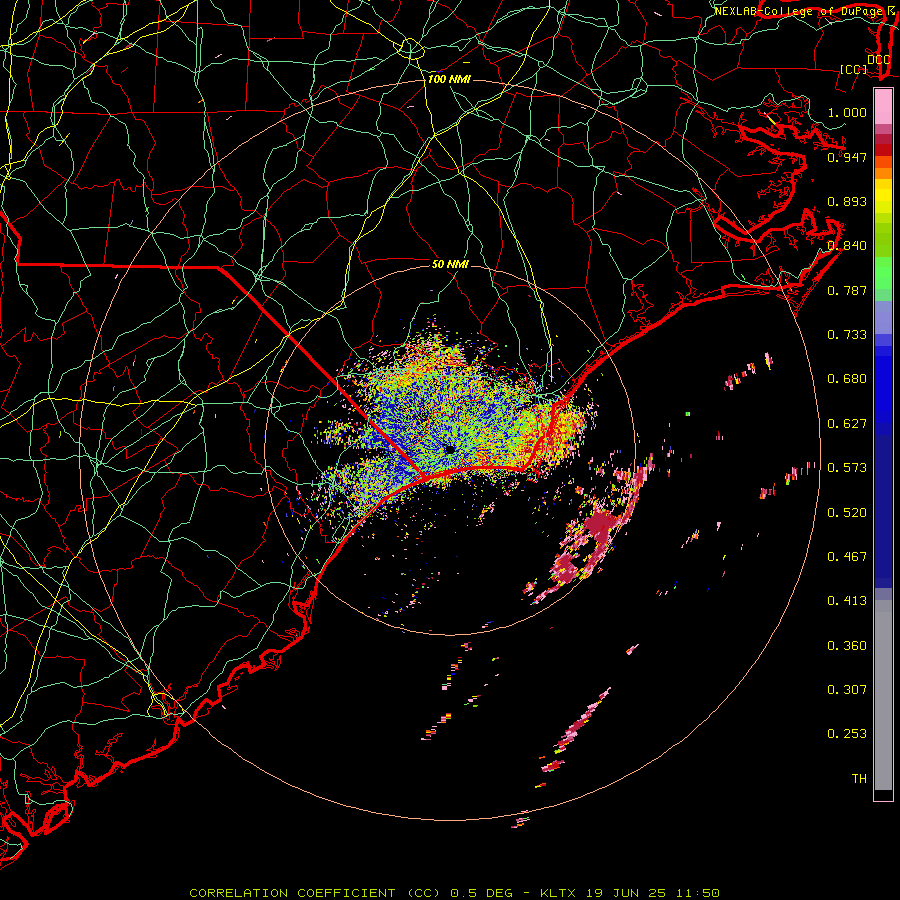Click the 0.893 scale value
This screenshot has width=900, height=900.
847,201
